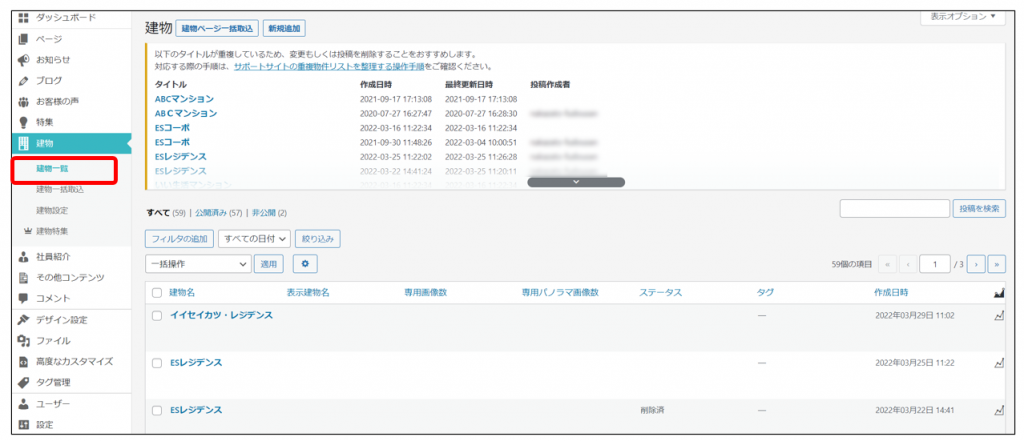
Task: Click the gear settings button near 適用
Action: point(304,264)
